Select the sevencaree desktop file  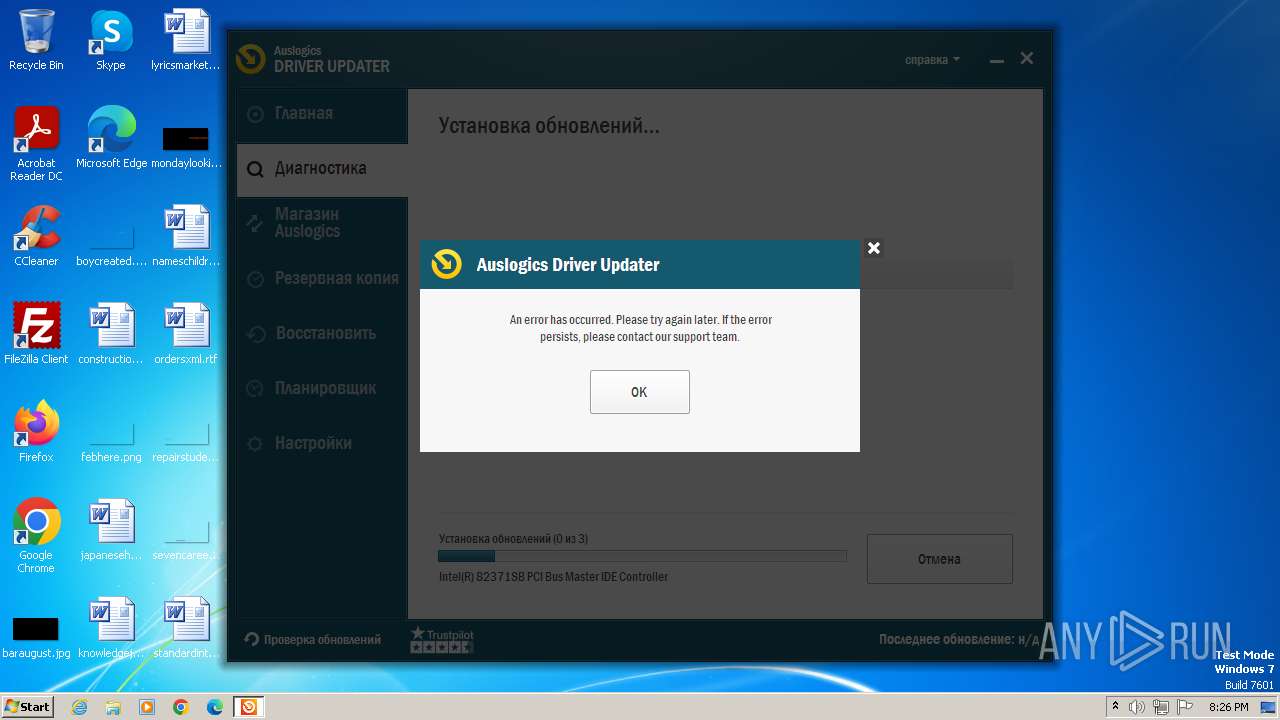(x=186, y=540)
